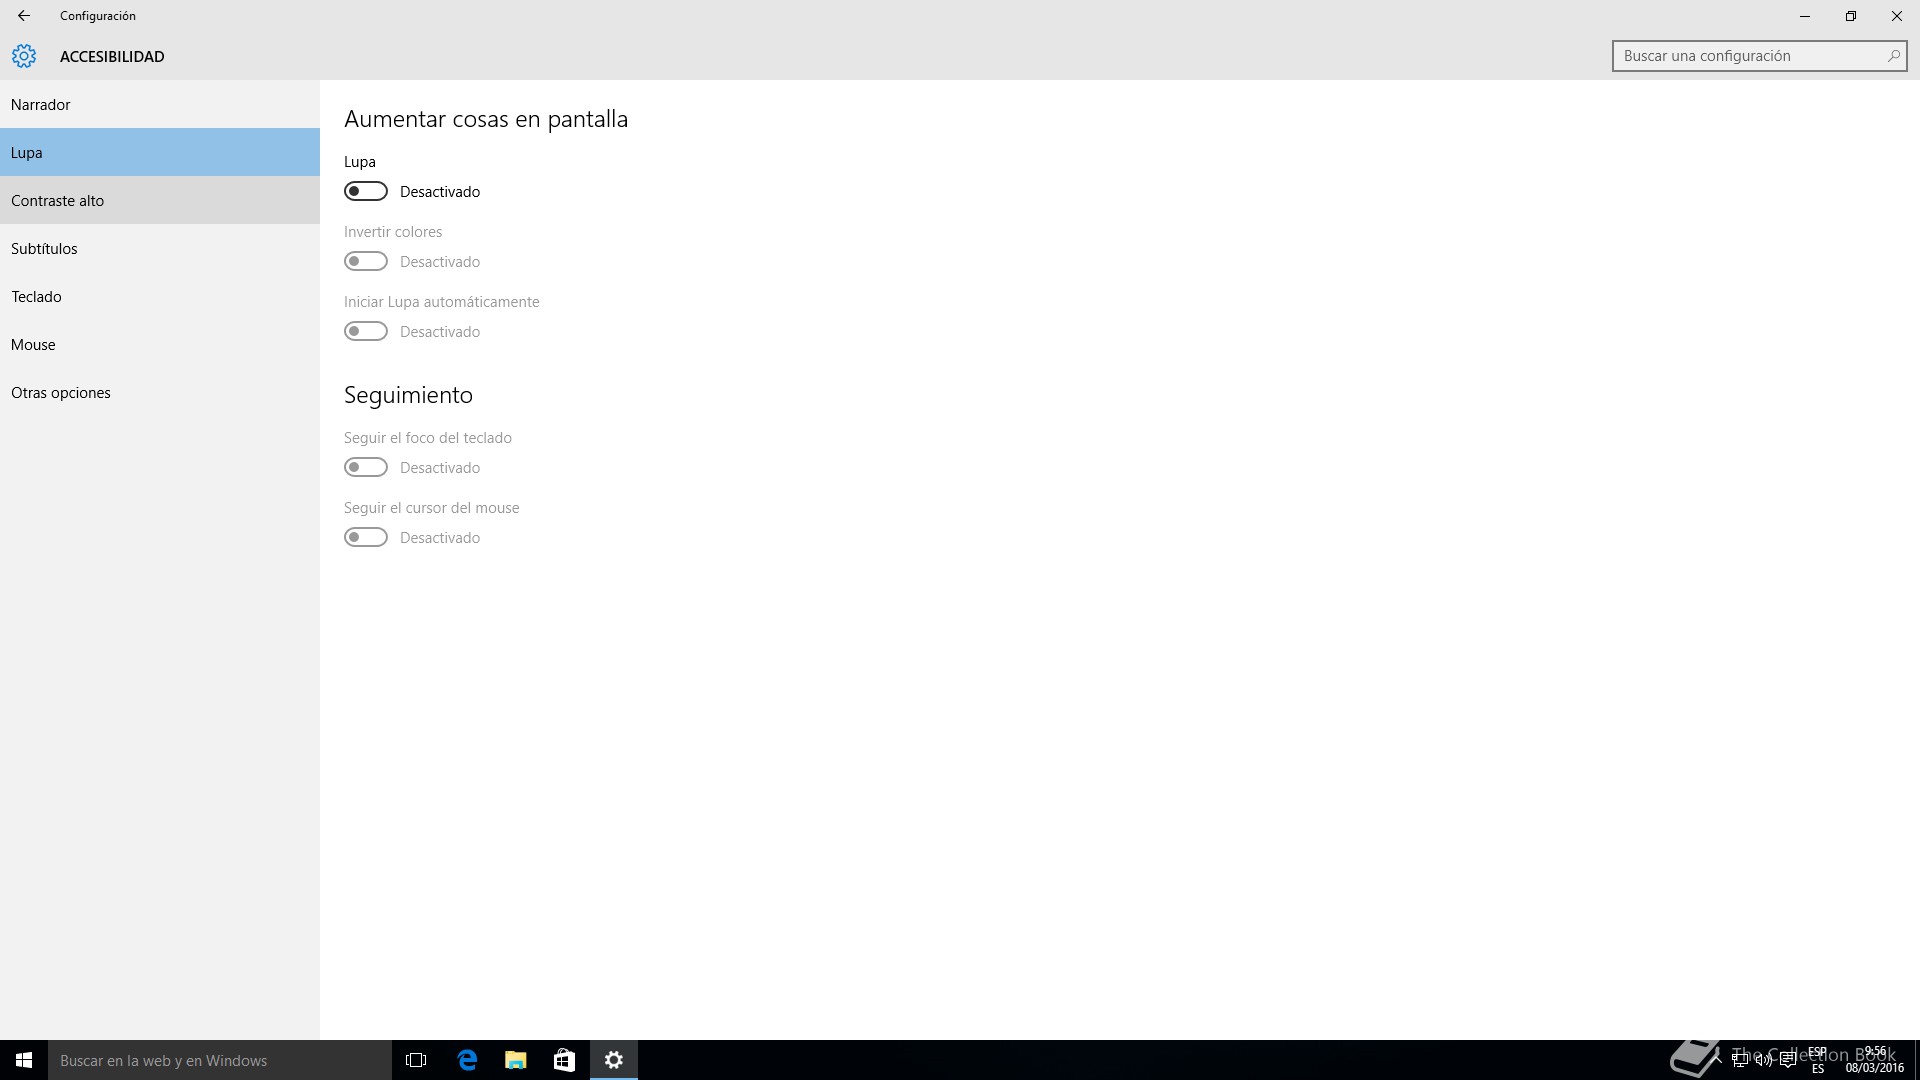Viewport: 1920px width, 1080px height.
Task: Open Task View from the taskbar
Action: click(416, 1060)
